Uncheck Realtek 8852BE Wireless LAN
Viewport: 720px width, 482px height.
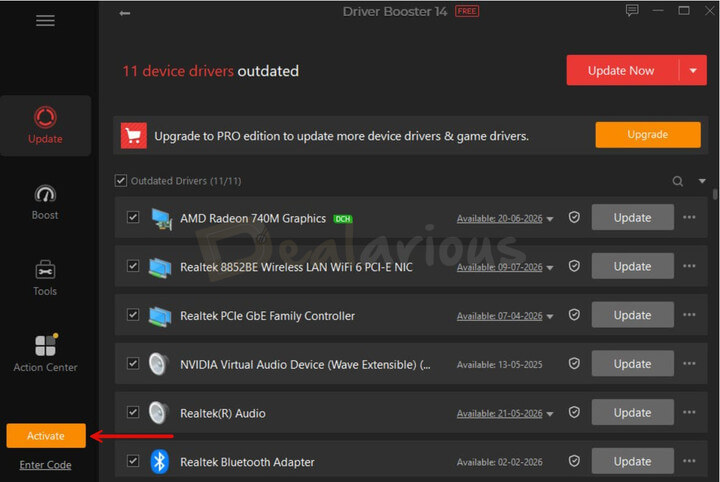coord(133,266)
